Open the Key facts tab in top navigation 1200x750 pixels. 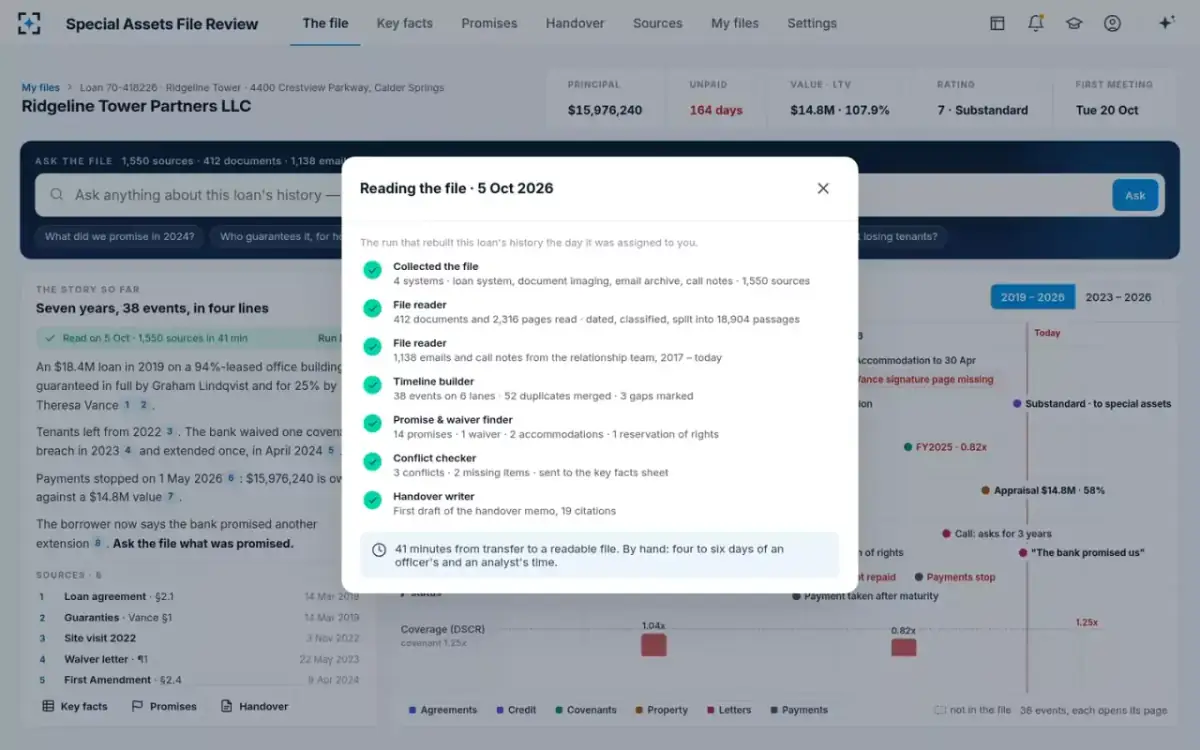[x=405, y=23]
